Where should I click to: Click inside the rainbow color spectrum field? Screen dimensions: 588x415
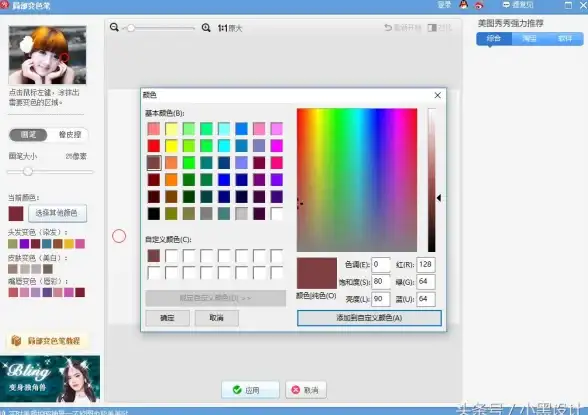[357, 180]
